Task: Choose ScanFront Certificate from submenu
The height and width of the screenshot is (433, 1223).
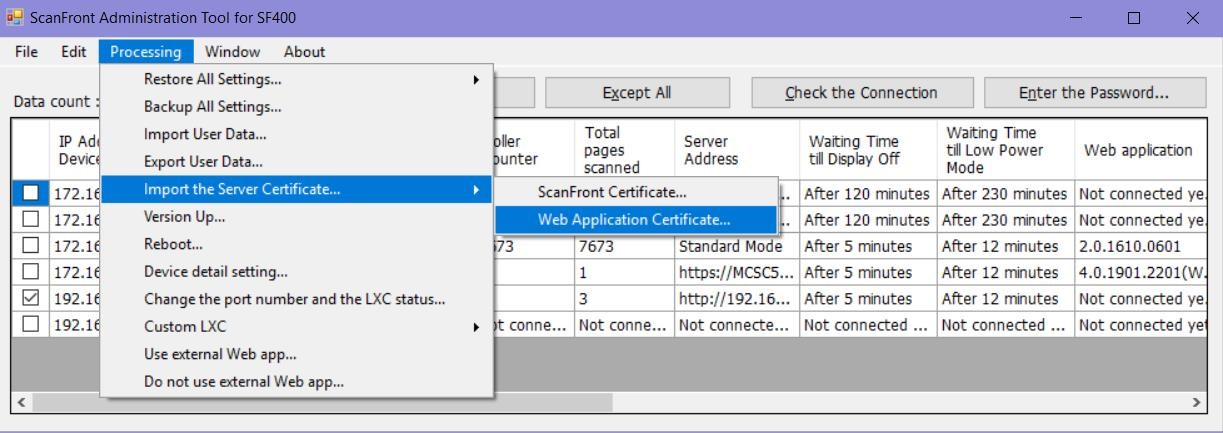Action: [612, 192]
